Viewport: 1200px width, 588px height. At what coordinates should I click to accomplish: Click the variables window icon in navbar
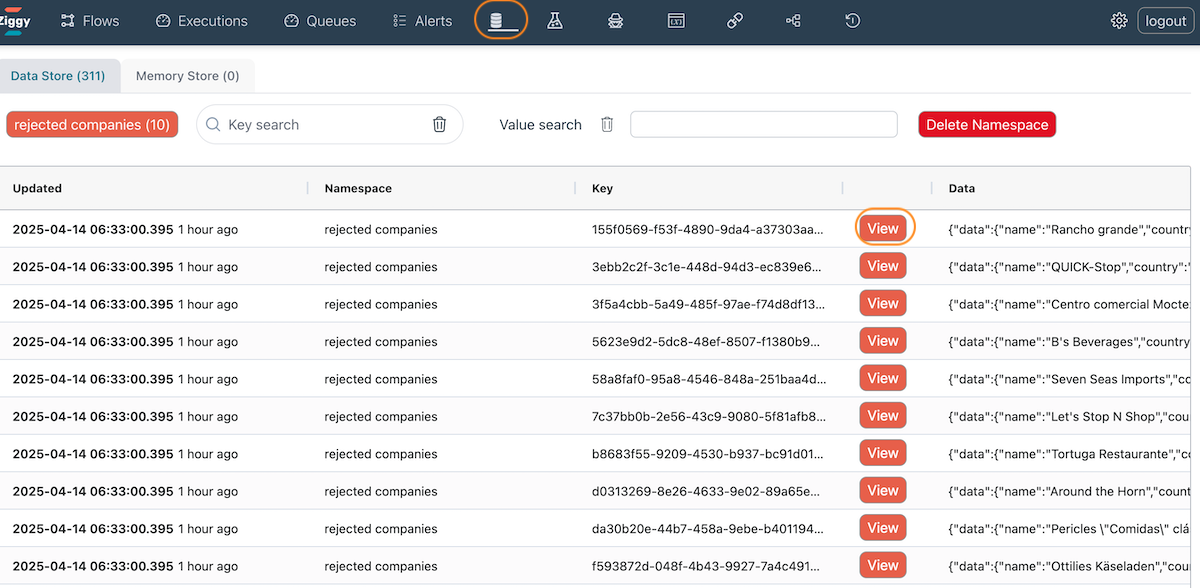676,21
